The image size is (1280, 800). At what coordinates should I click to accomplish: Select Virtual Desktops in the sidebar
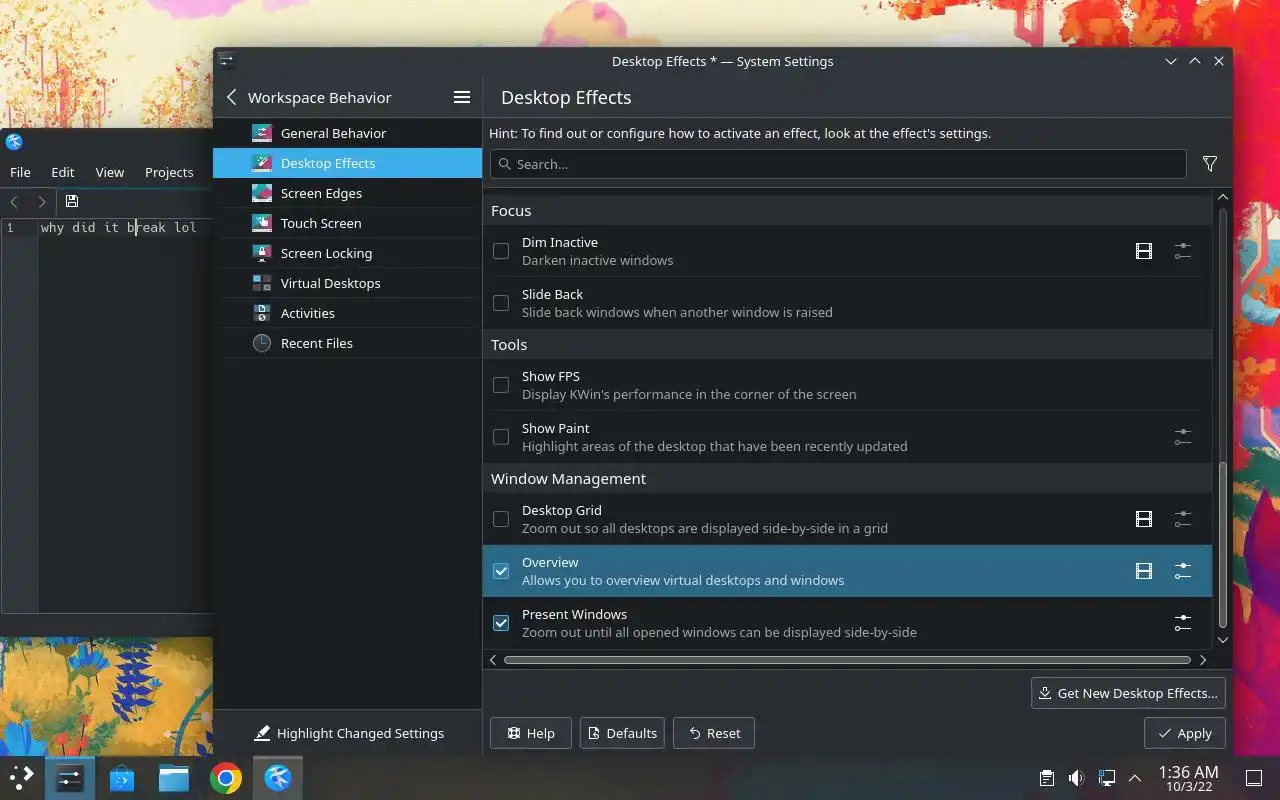(347, 283)
